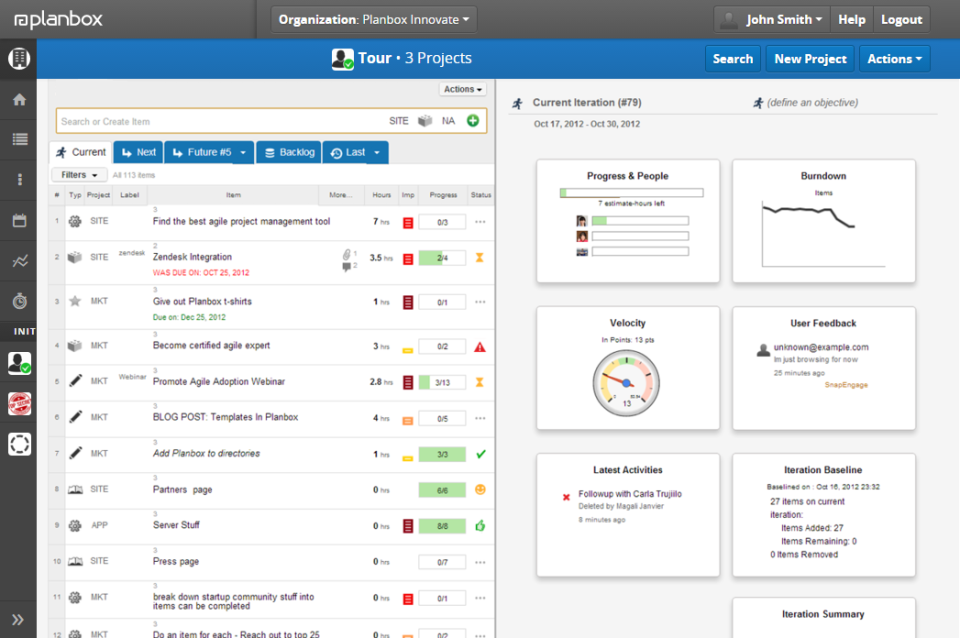Click the New Project button
The image size is (960, 638).
point(809,58)
